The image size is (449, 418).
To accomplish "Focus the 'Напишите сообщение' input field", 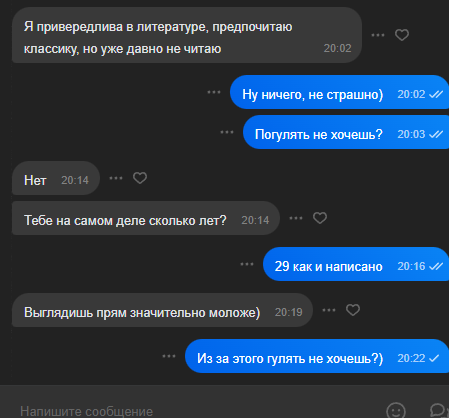I will coord(197,411).
